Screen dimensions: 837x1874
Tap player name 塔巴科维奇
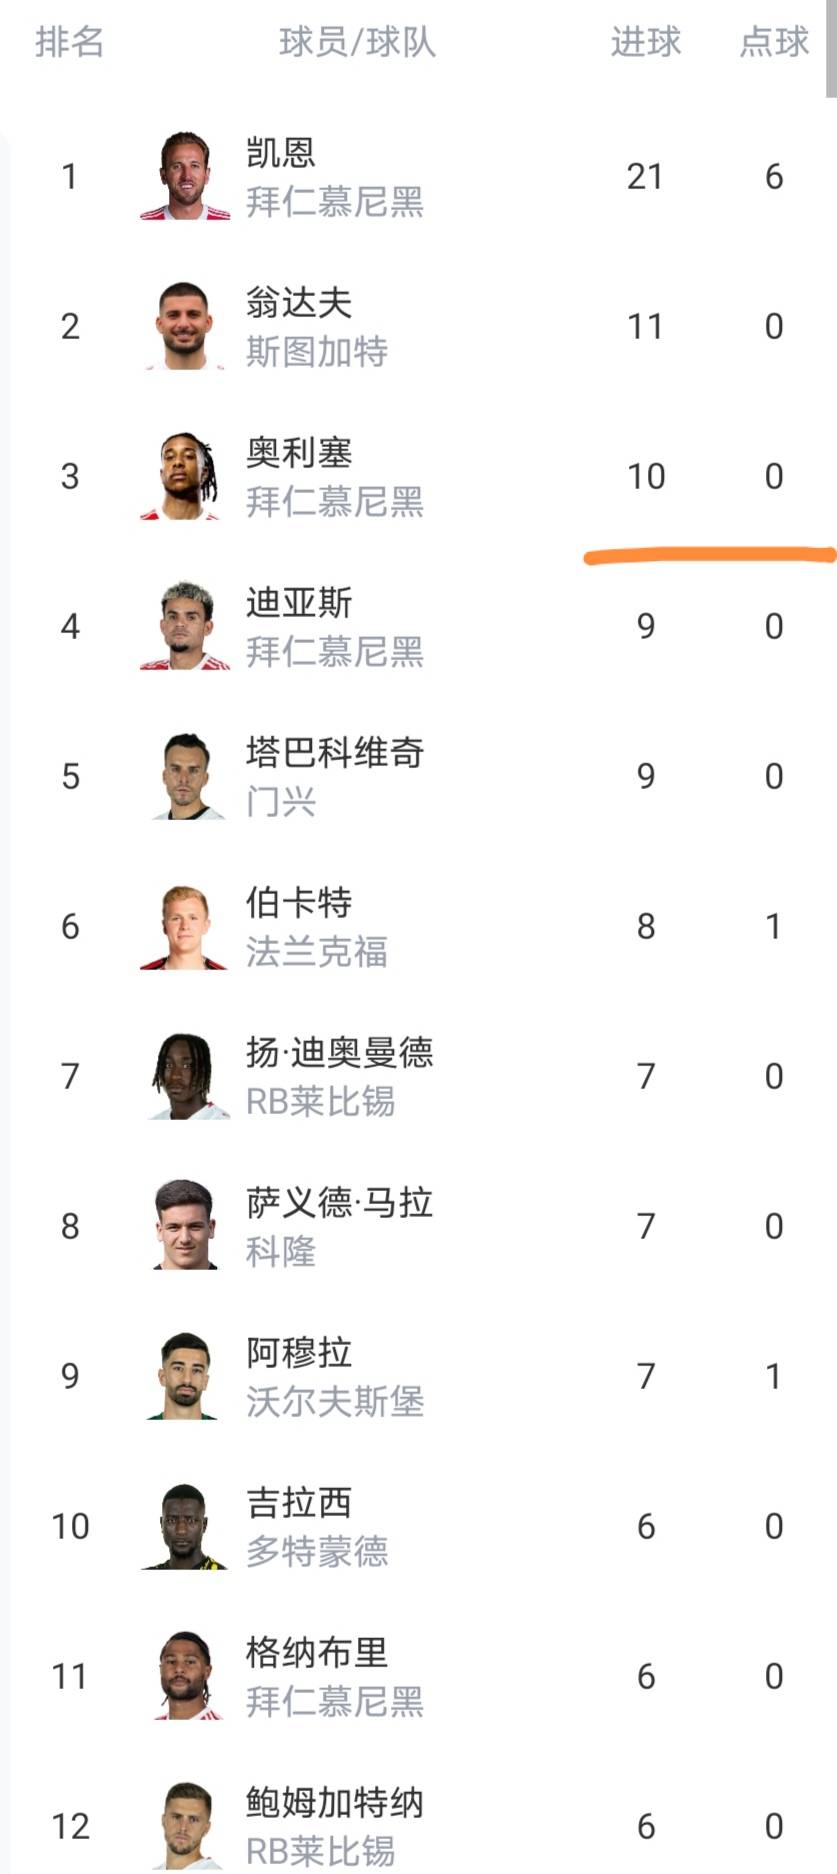pyautogui.click(x=335, y=753)
